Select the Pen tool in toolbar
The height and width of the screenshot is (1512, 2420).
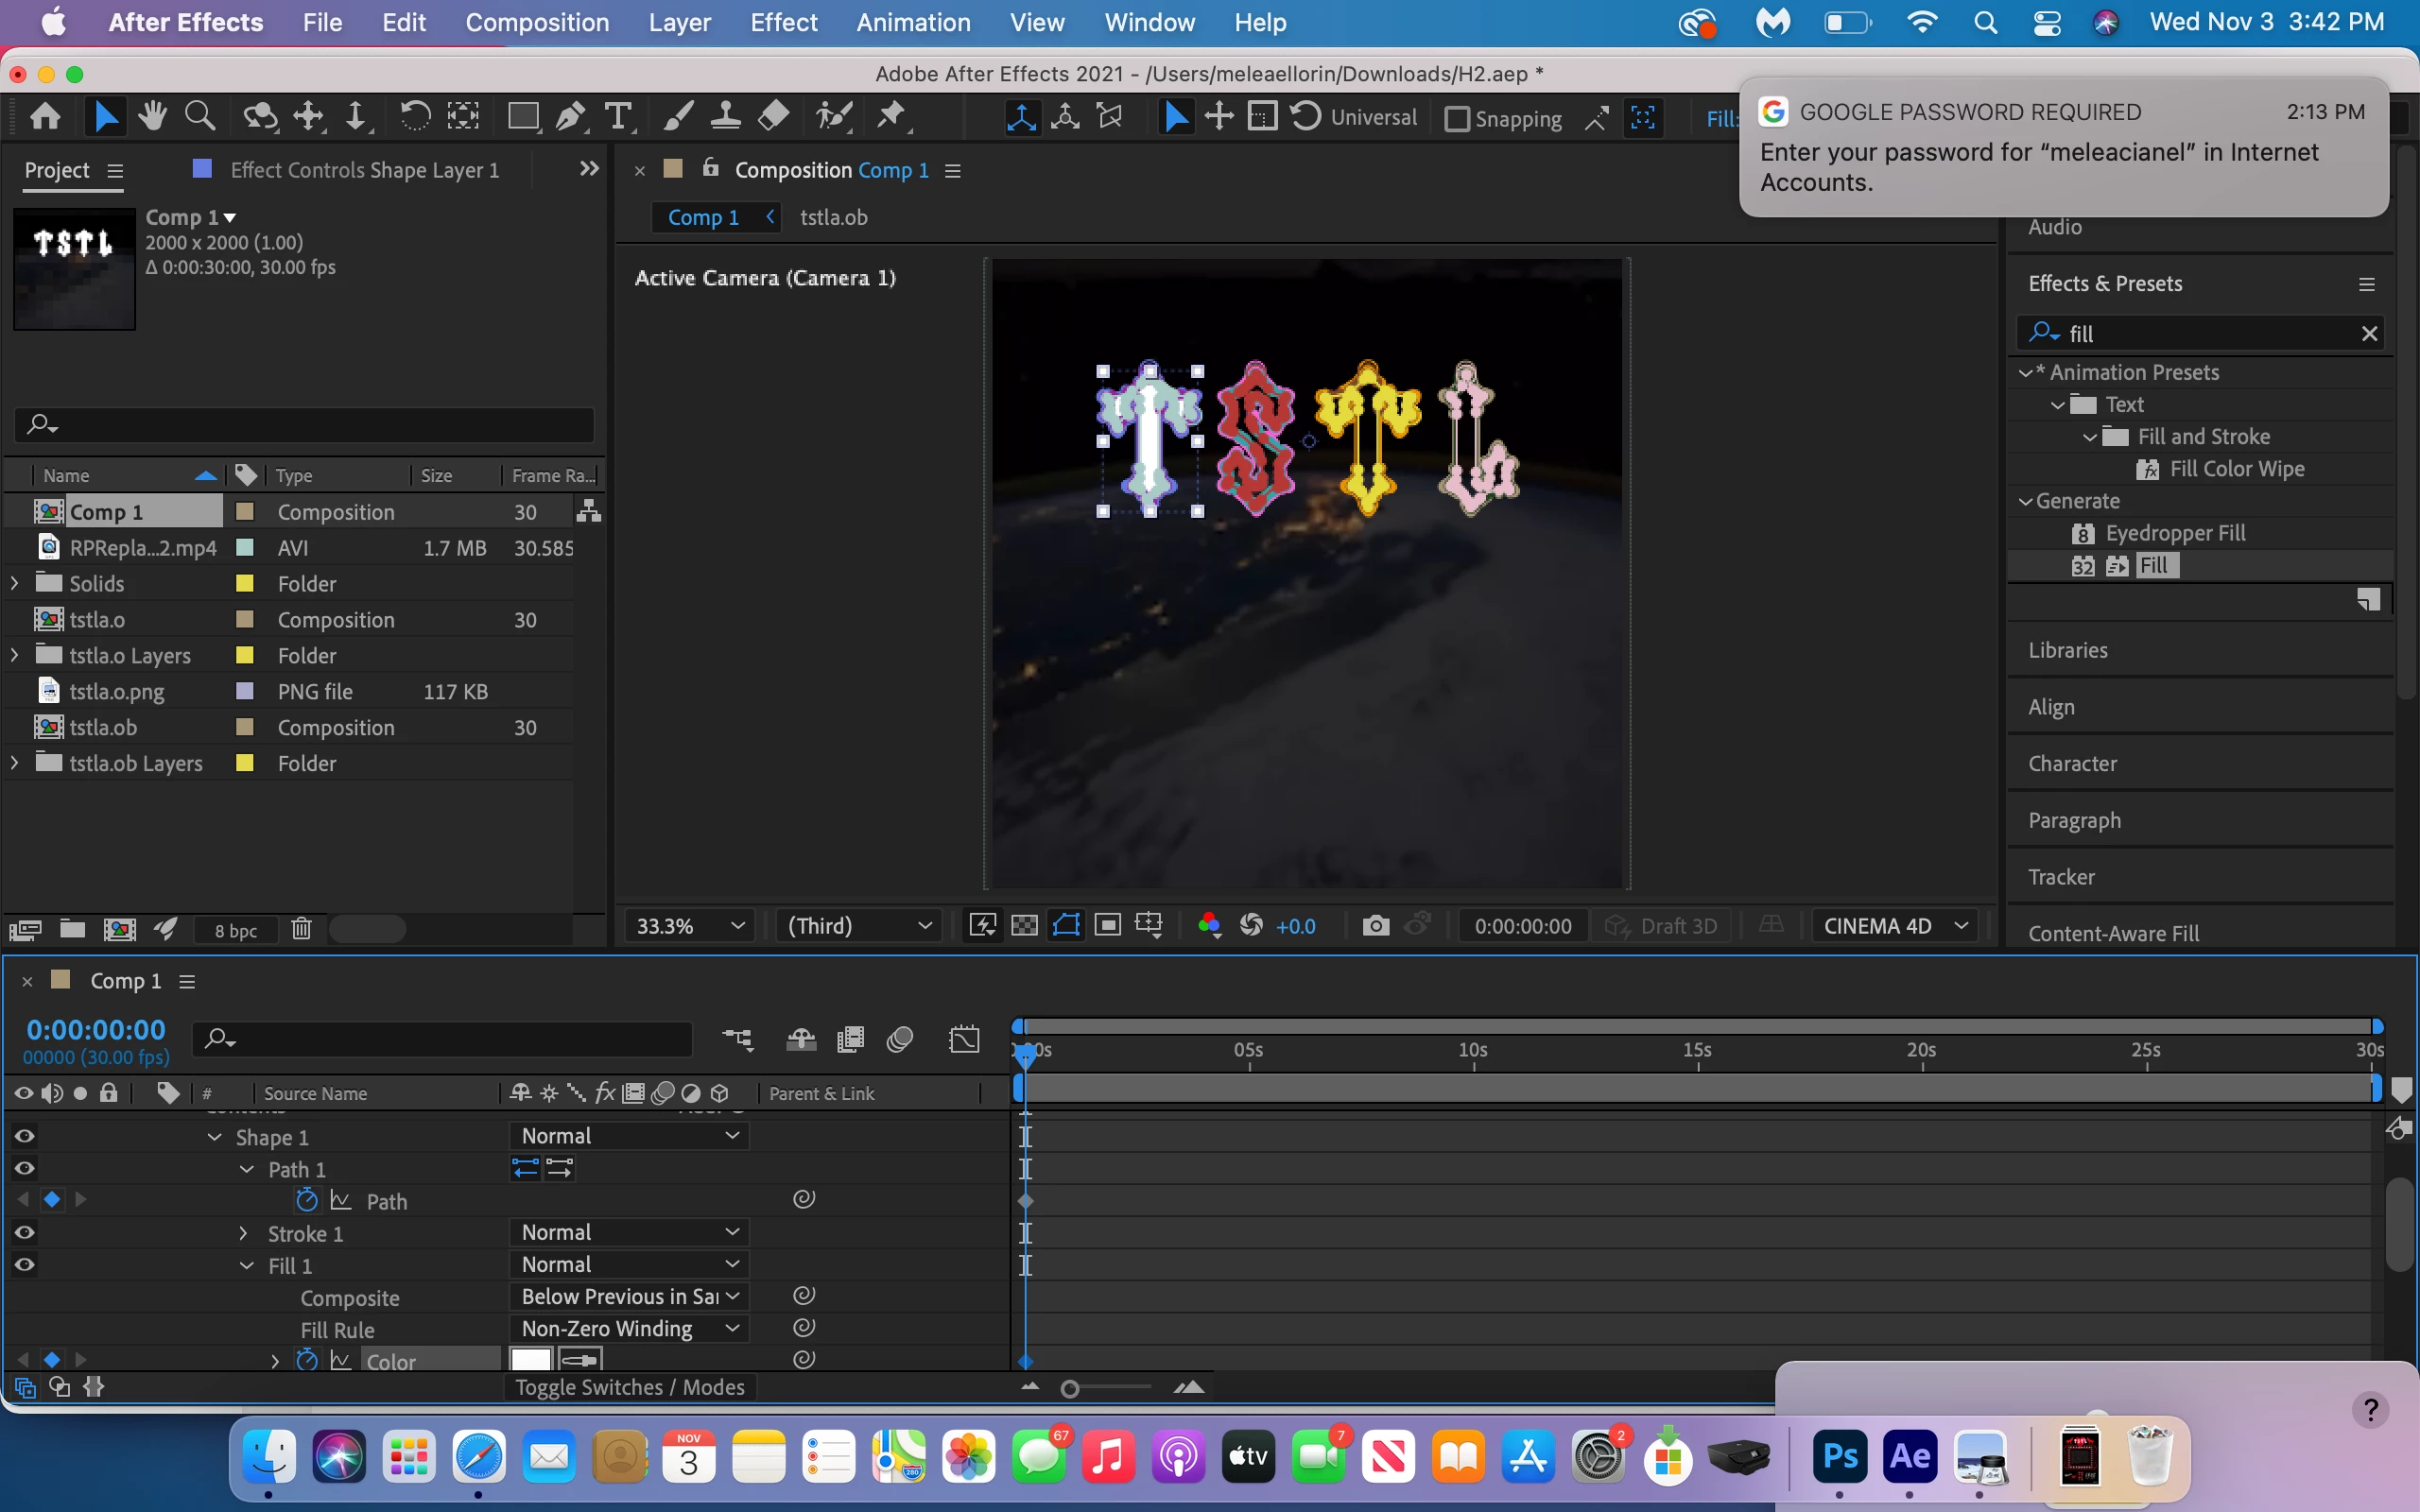(x=571, y=117)
